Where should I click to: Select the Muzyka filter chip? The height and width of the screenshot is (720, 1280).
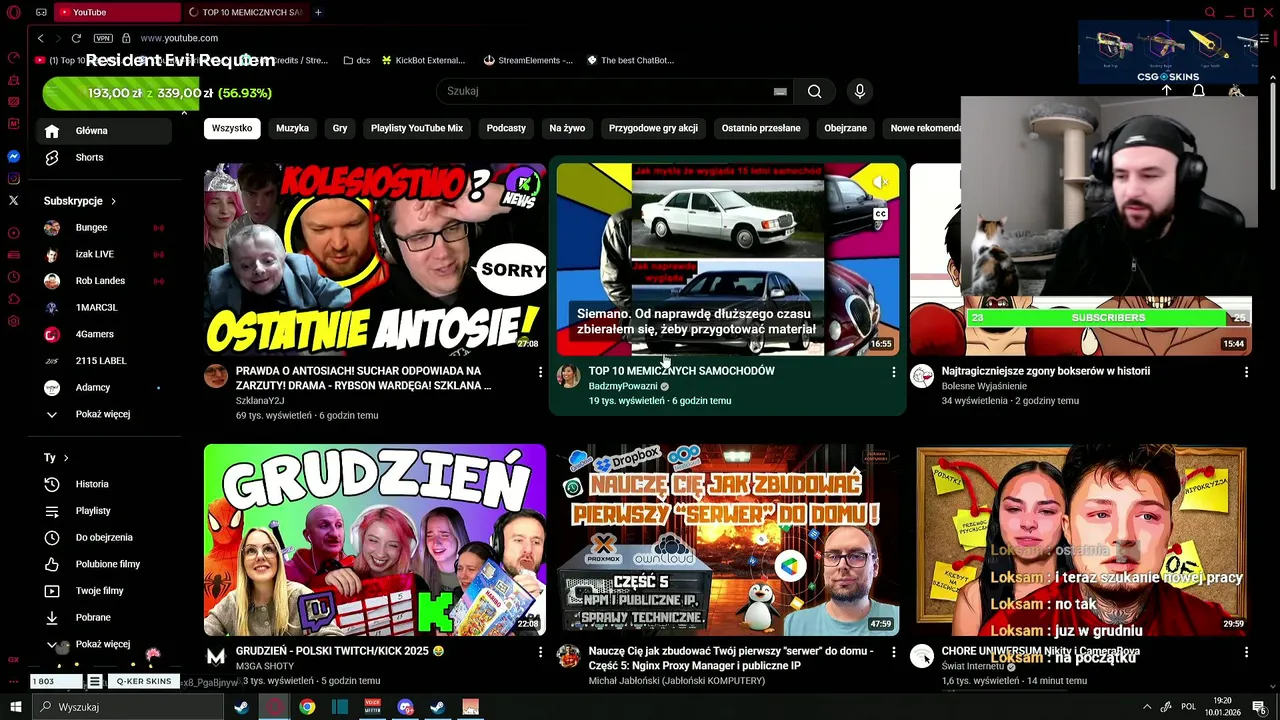(292, 128)
